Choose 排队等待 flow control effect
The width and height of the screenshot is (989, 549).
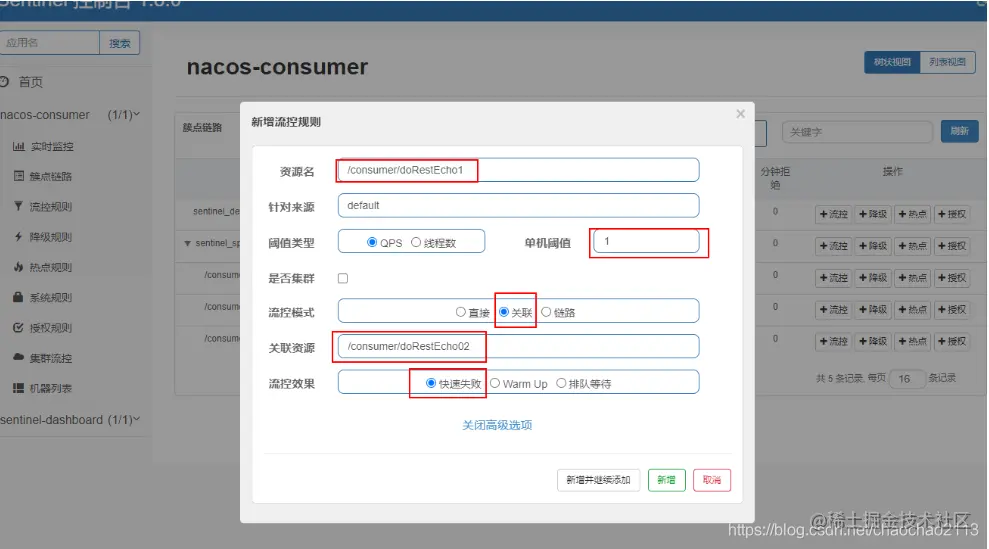click(561, 383)
